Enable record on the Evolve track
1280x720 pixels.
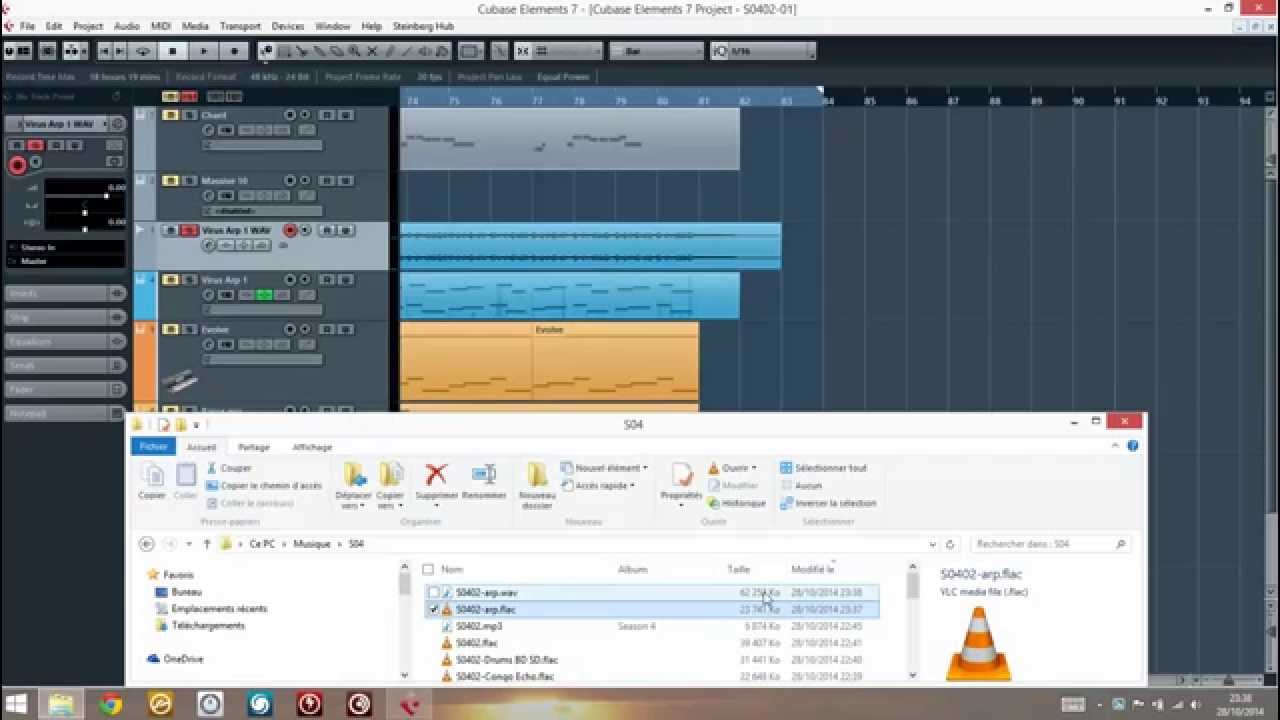pyautogui.click(x=290, y=329)
